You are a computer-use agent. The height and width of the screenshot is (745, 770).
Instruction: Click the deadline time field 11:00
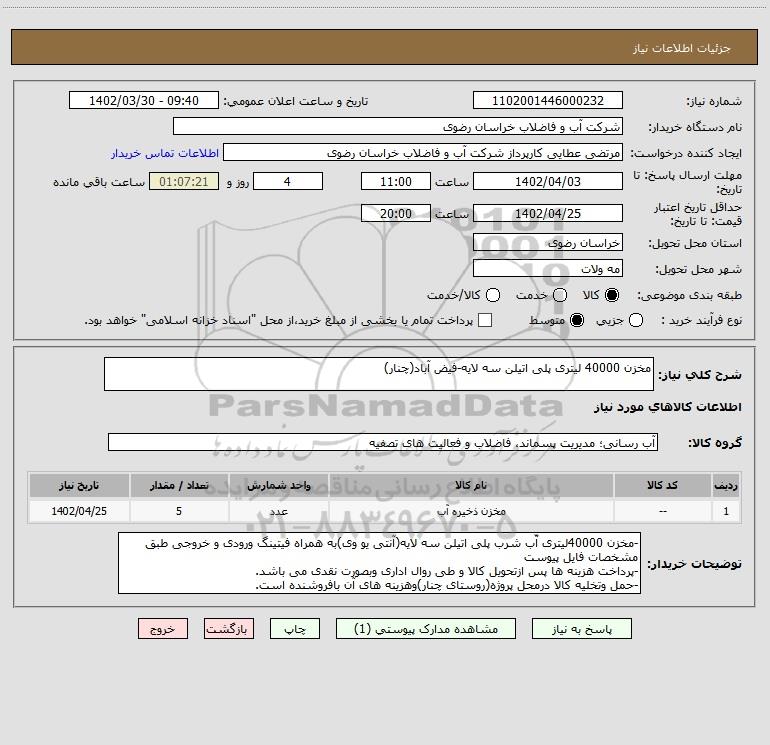click(x=396, y=181)
